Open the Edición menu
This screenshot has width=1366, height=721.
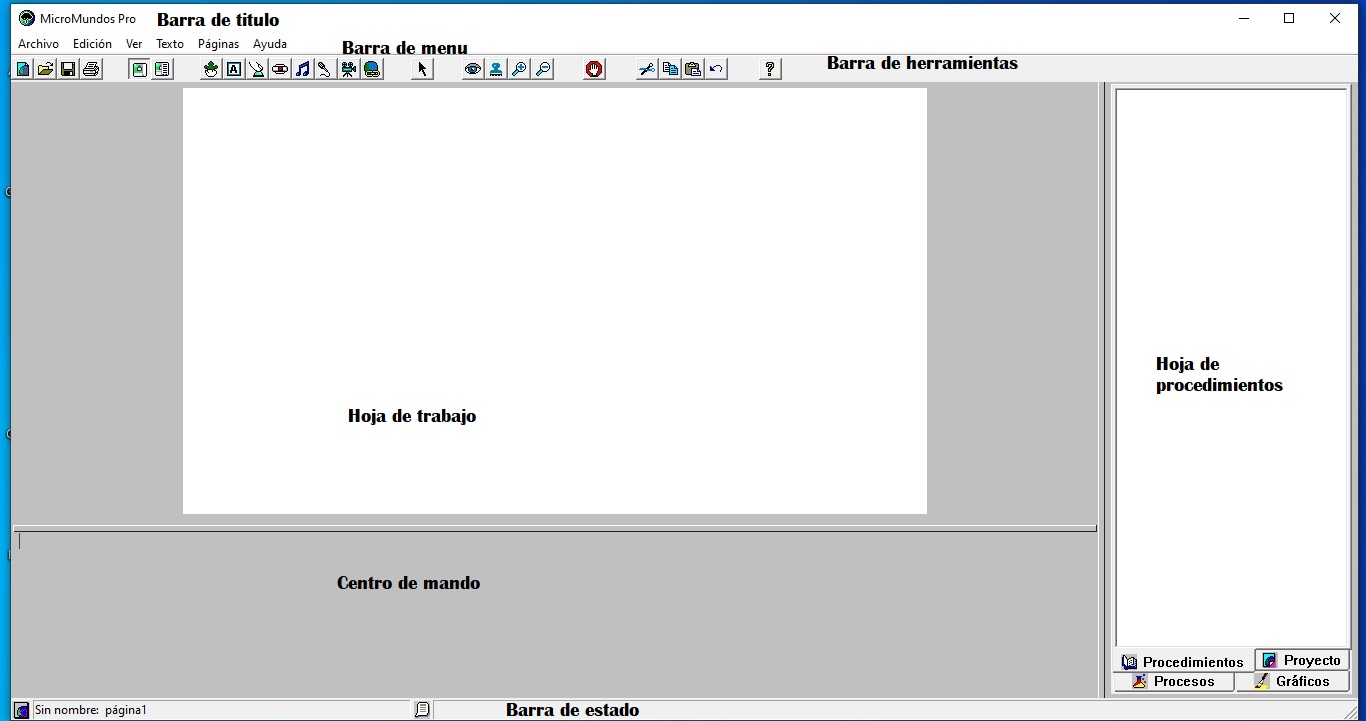pyautogui.click(x=92, y=44)
